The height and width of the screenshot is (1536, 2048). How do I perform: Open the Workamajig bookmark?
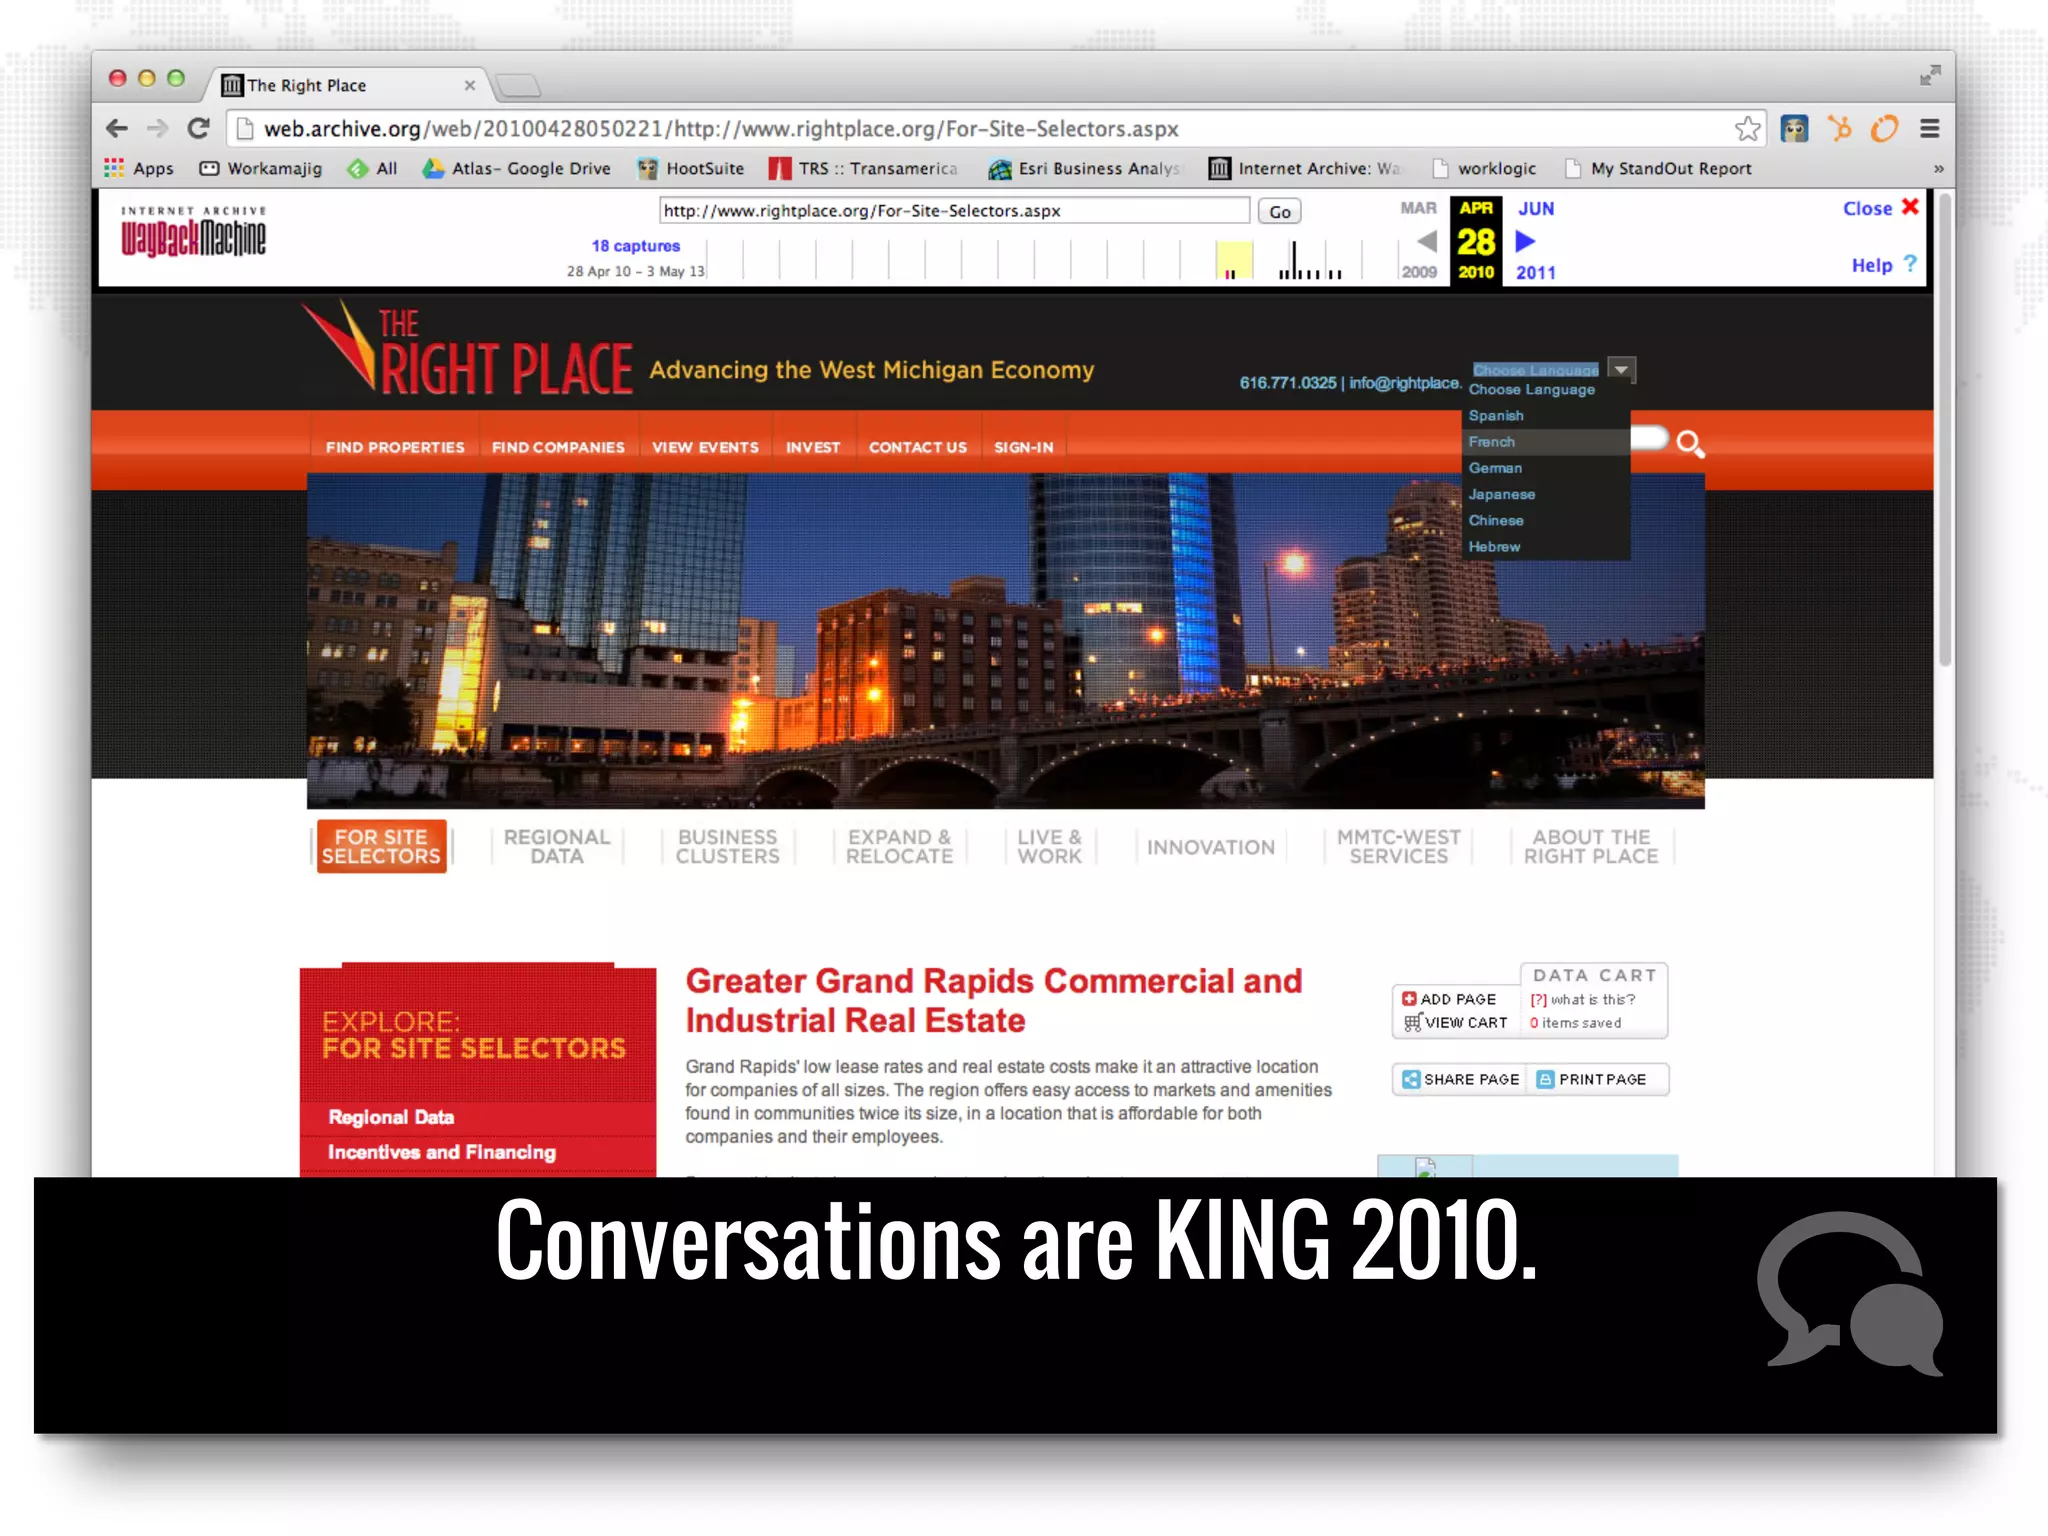click(x=261, y=169)
